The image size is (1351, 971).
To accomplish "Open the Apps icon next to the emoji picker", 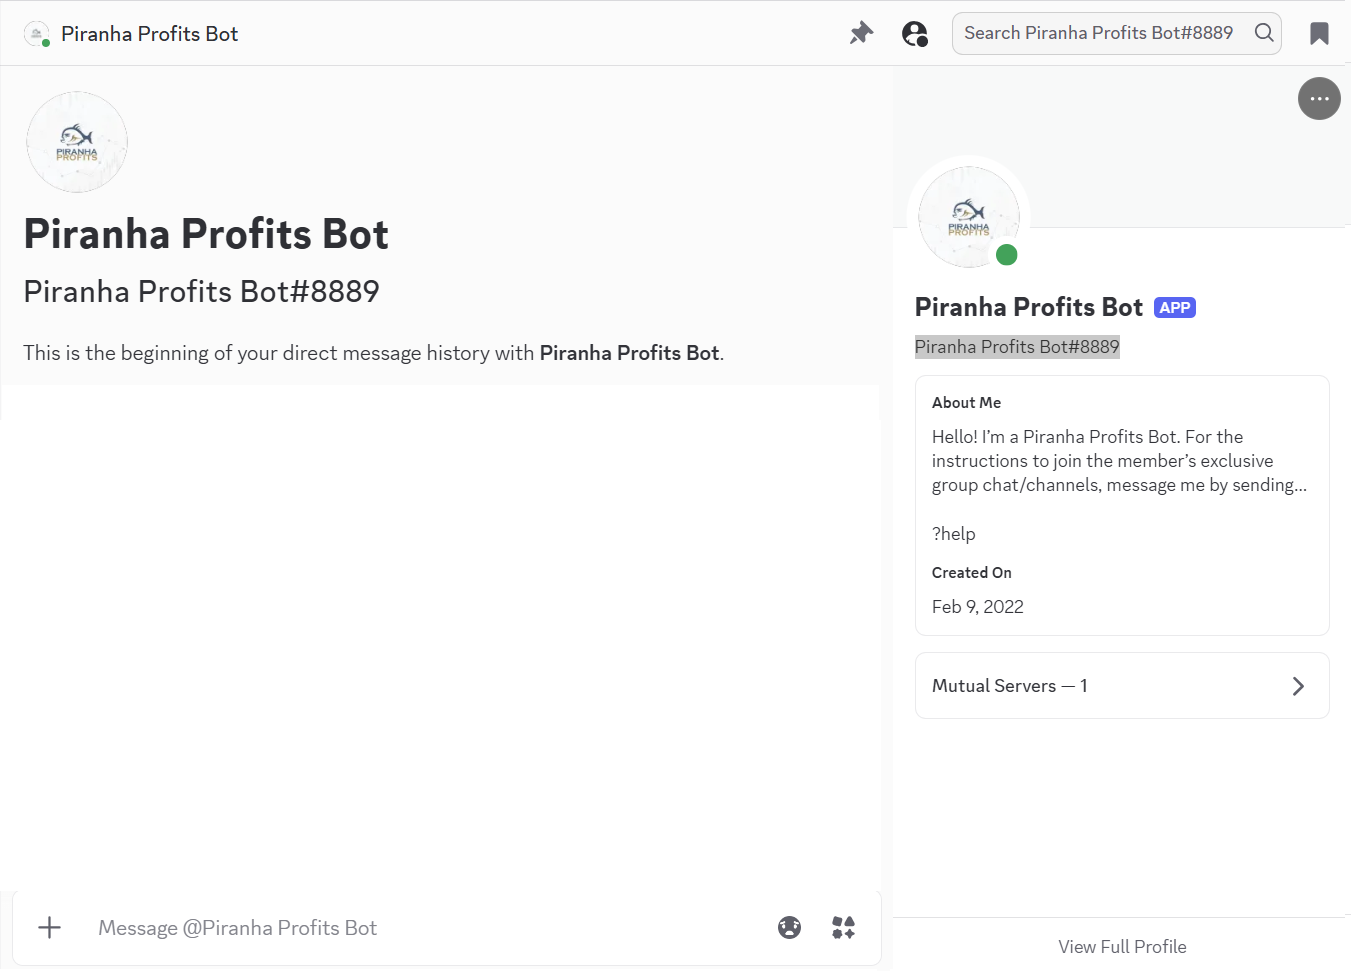I will 843,927.
